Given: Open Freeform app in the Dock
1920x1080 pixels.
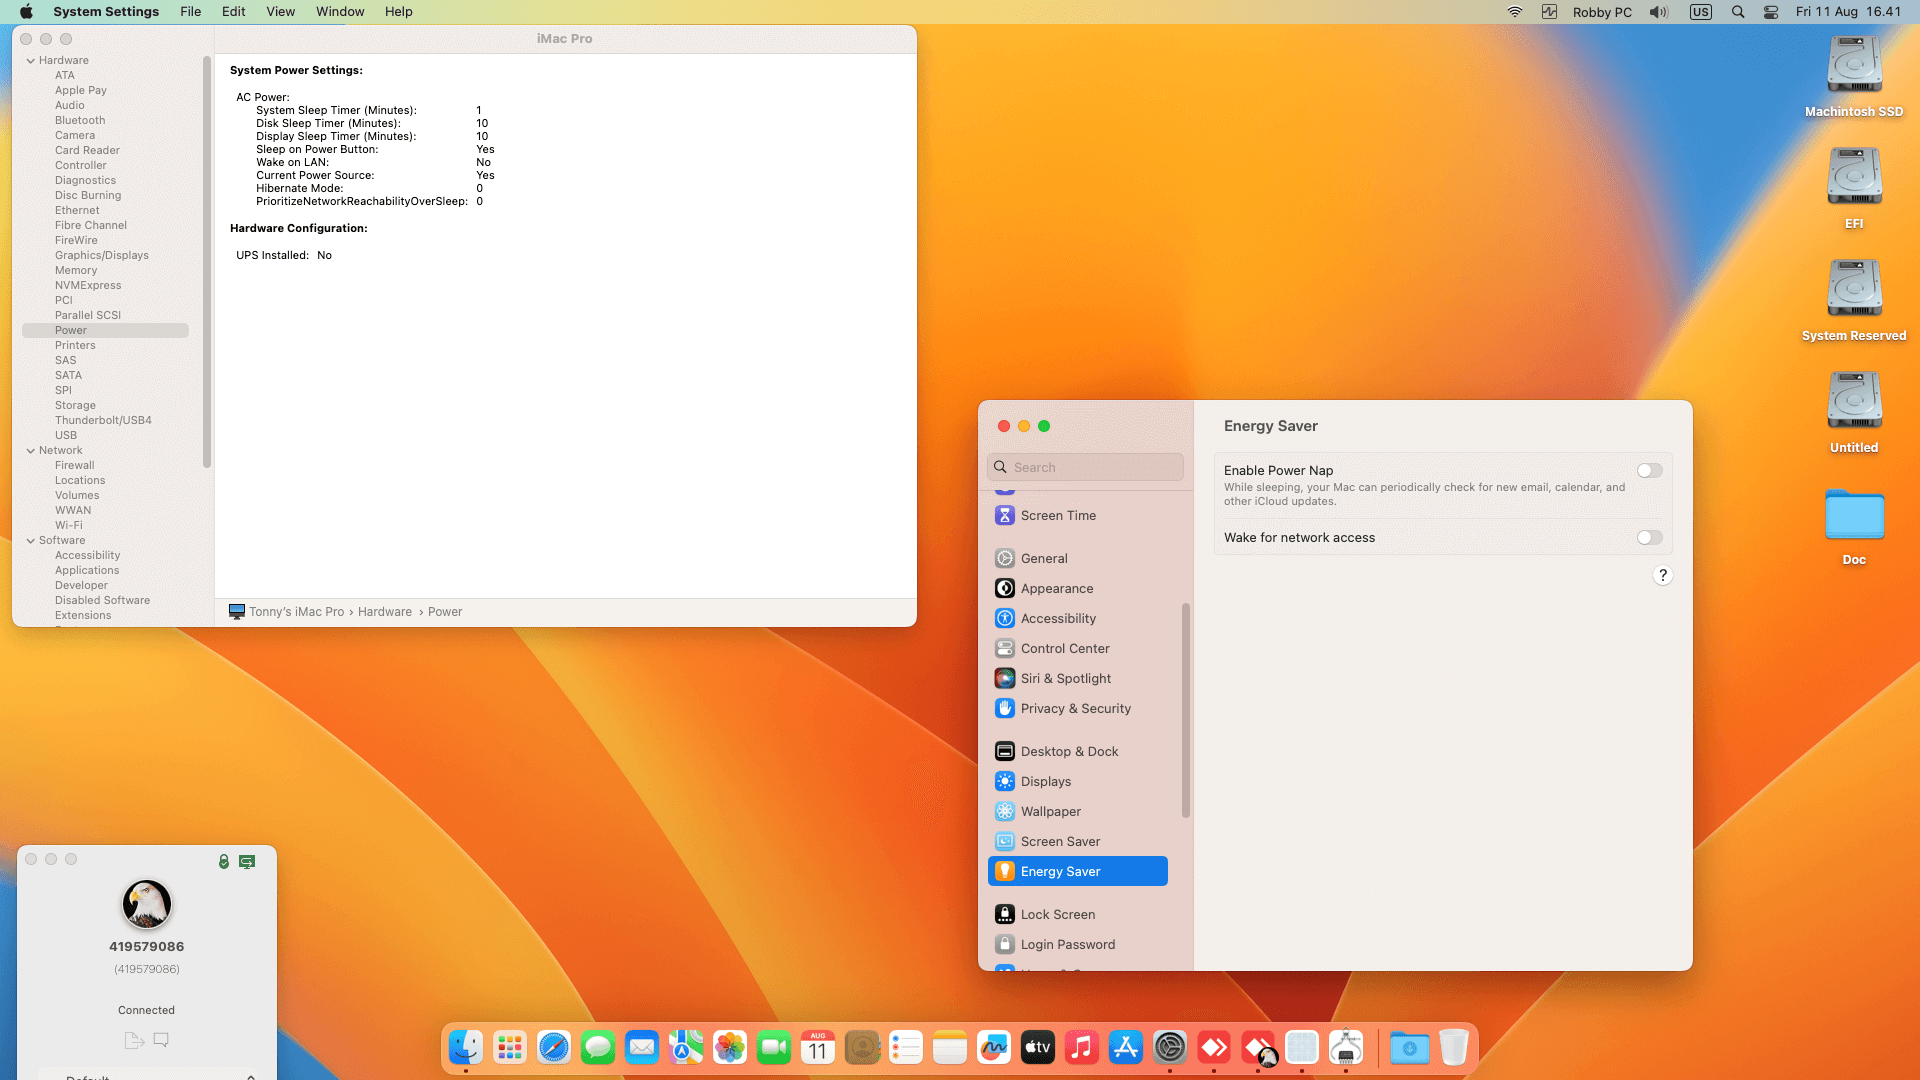Looking at the screenshot, I should pyautogui.click(x=994, y=1047).
